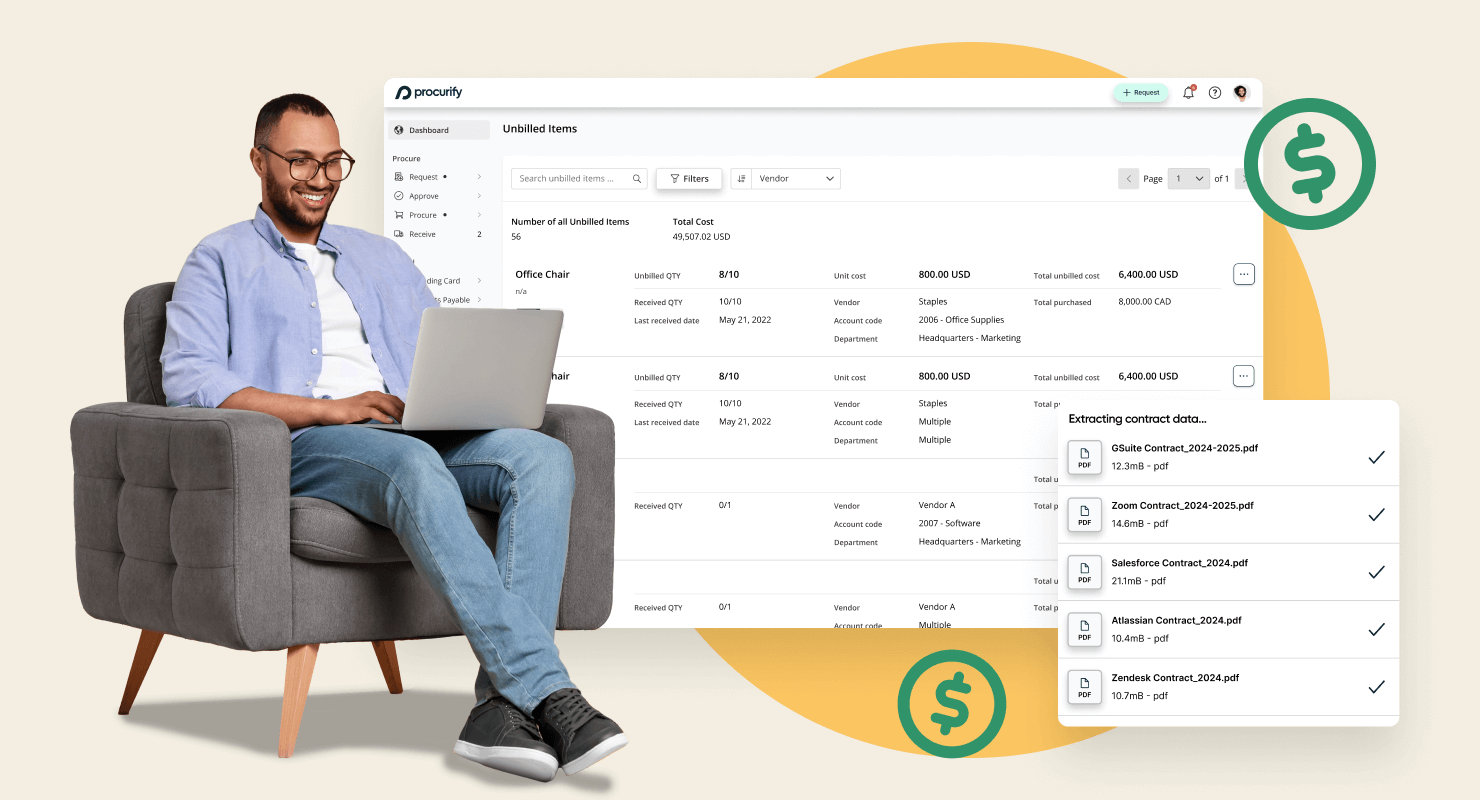The width and height of the screenshot is (1480, 800).
Task: Select Salesforce Contract_2024.pdf file name
Action: coord(1179,563)
